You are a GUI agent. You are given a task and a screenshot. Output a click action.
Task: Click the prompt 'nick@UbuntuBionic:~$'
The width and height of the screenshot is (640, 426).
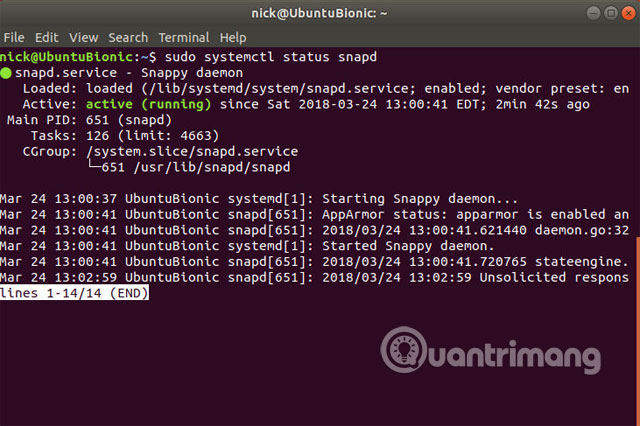(x=78, y=57)
